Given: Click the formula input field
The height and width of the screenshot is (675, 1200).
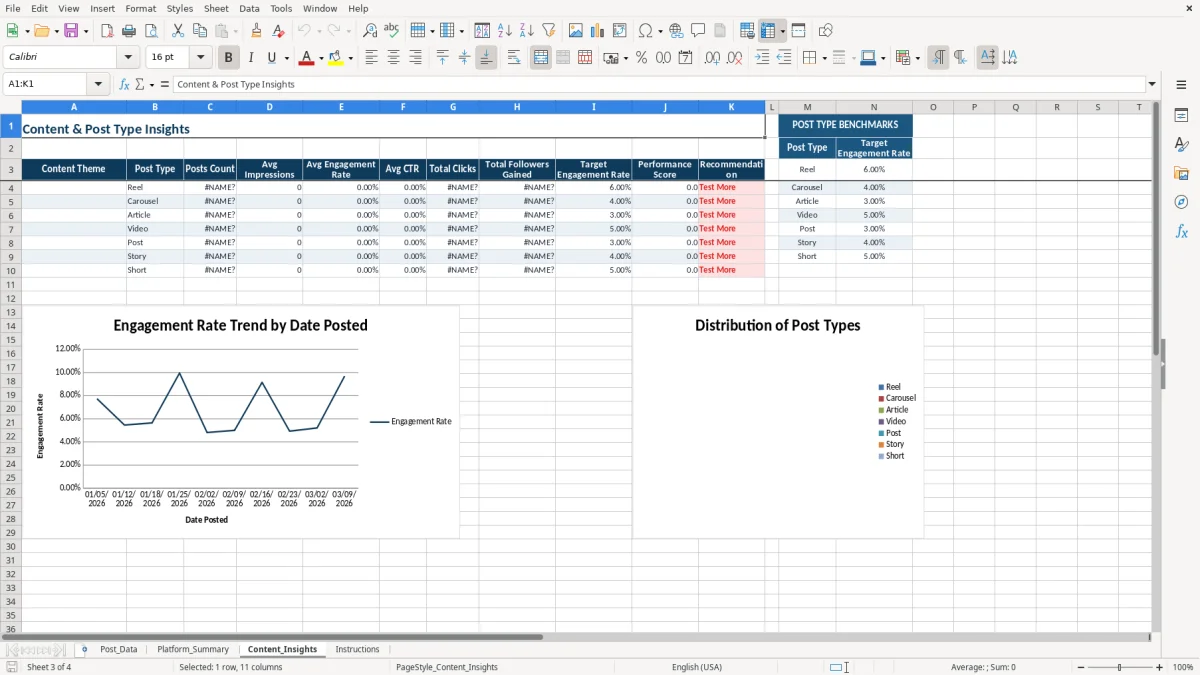Looking at the screenshot, I should (660, 84).
